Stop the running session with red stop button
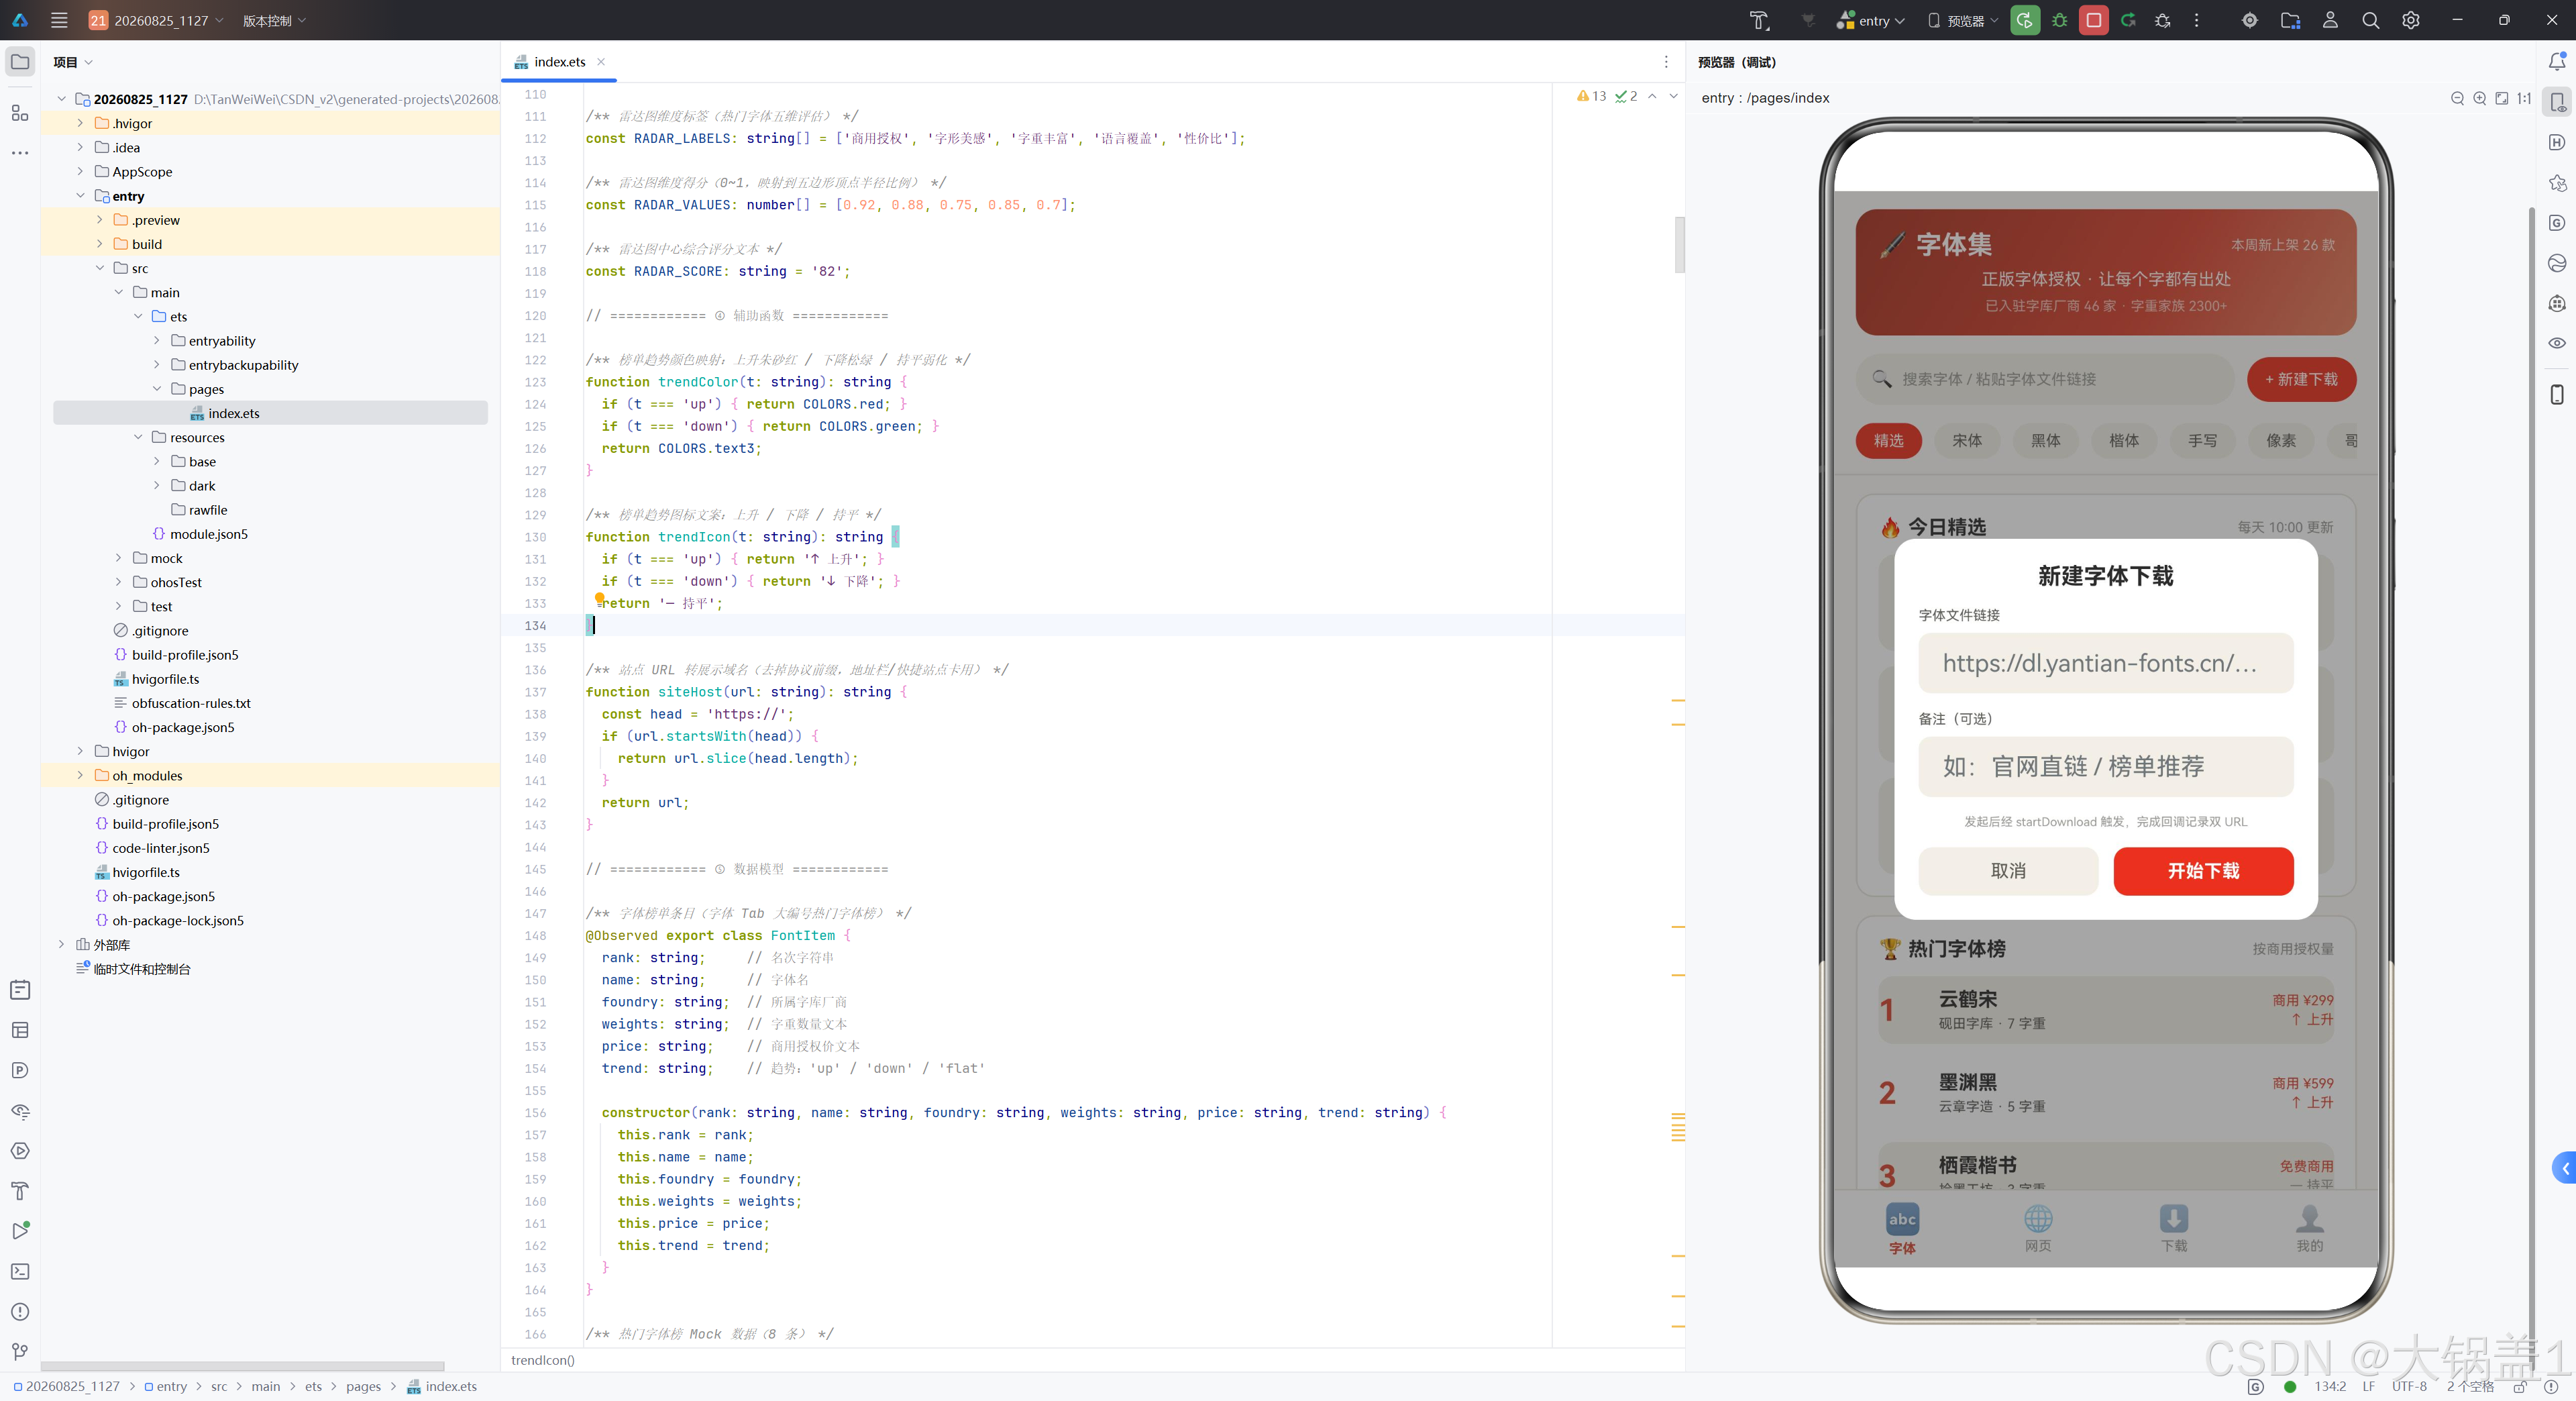Viewport: 2576px width, 1401px height. [2093, 20]
